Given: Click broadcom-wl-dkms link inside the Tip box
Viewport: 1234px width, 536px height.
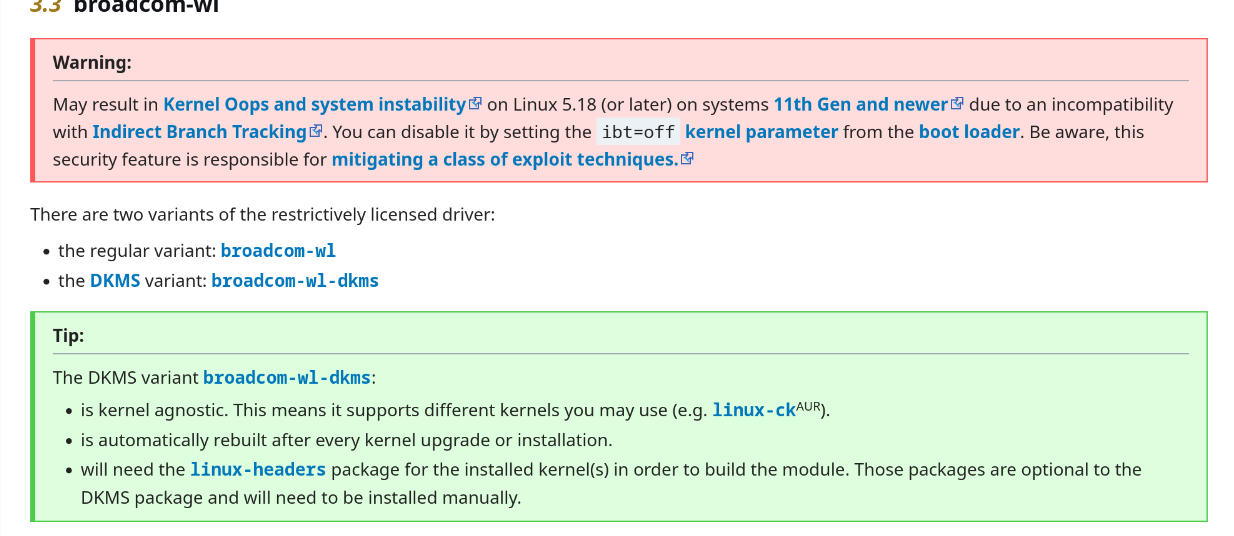Looking at the screenshot, I should click(287, 377).
